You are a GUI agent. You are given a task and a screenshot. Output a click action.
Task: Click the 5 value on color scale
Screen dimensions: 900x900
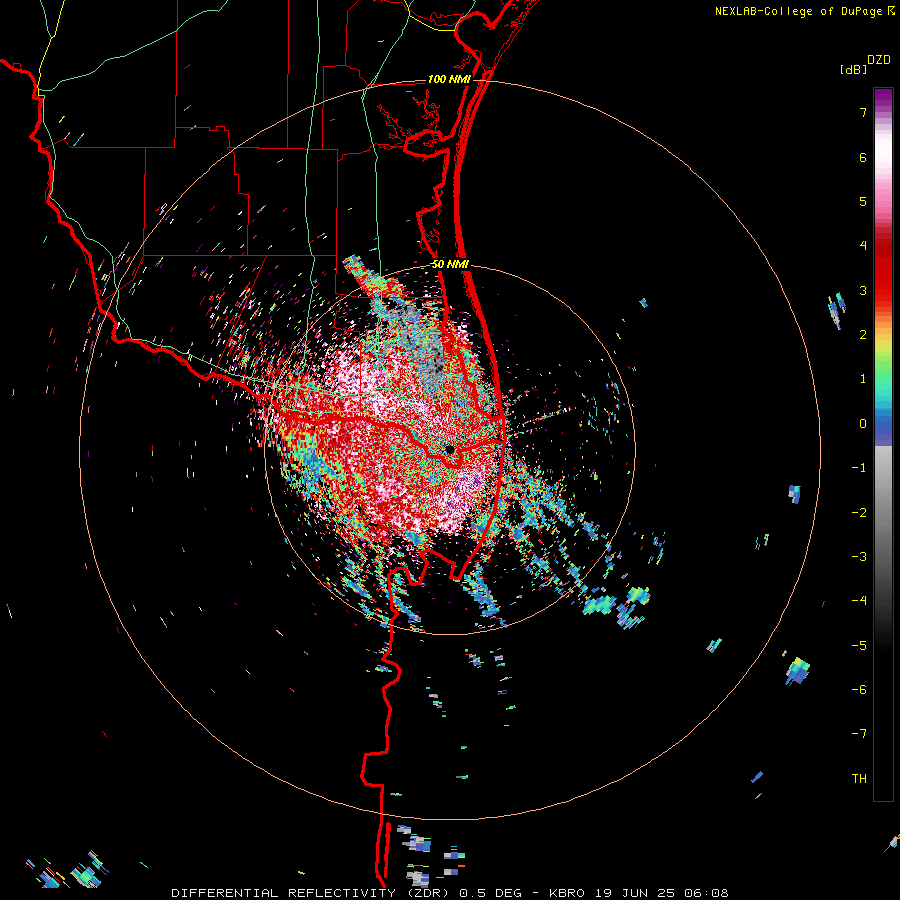point(863,201)
